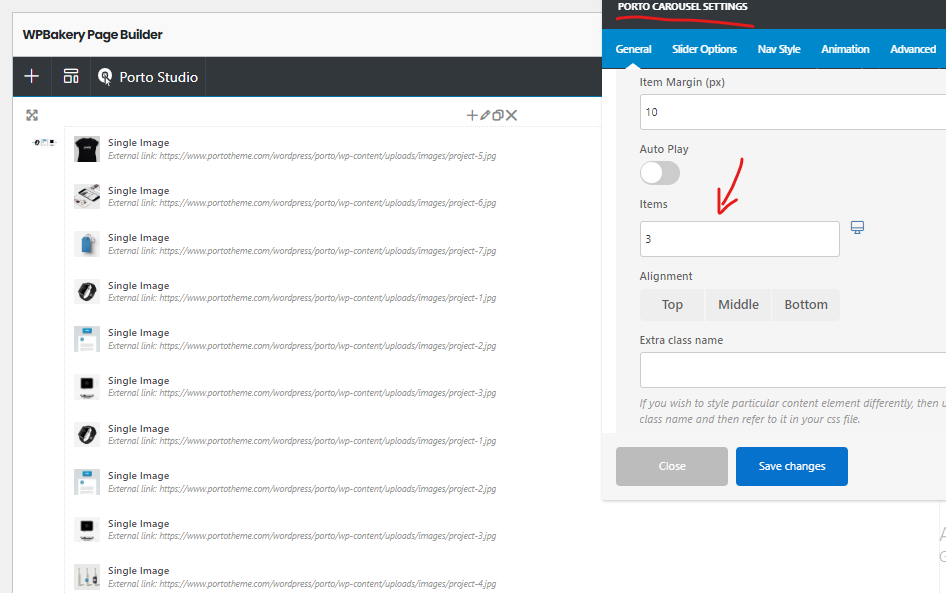Click the external link text for project-6.jpg
The height and width of the screenshot is (593, 946).
(x=302, y=203)
